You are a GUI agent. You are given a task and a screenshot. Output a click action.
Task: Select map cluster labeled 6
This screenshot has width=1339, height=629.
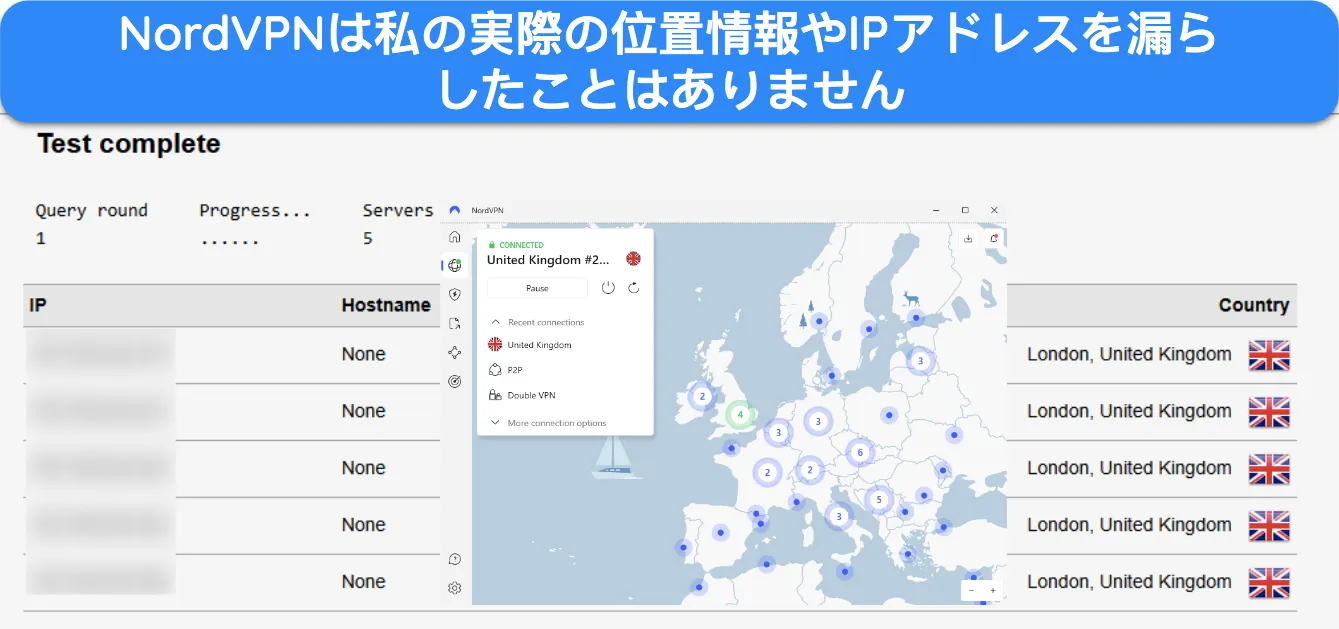(859, 452)
